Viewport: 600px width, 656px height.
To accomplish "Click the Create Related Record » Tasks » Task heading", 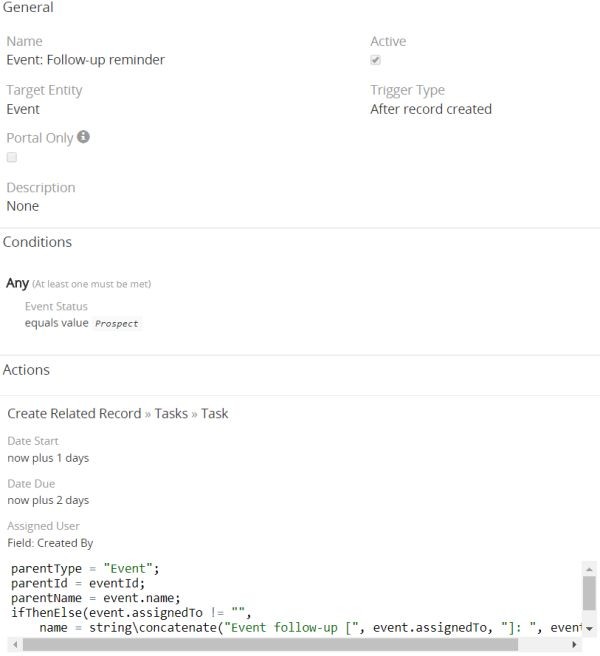I will (118, 413).
